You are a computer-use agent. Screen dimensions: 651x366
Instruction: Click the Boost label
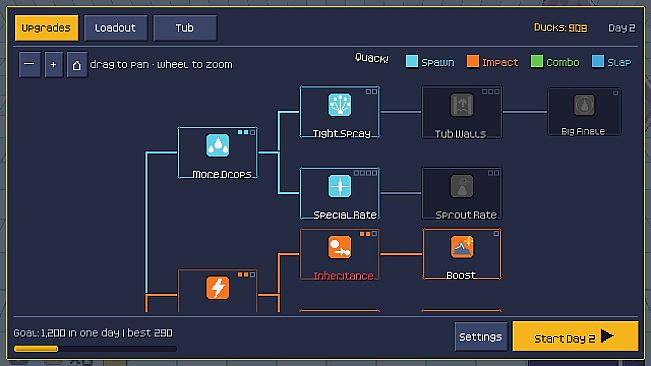461,275
